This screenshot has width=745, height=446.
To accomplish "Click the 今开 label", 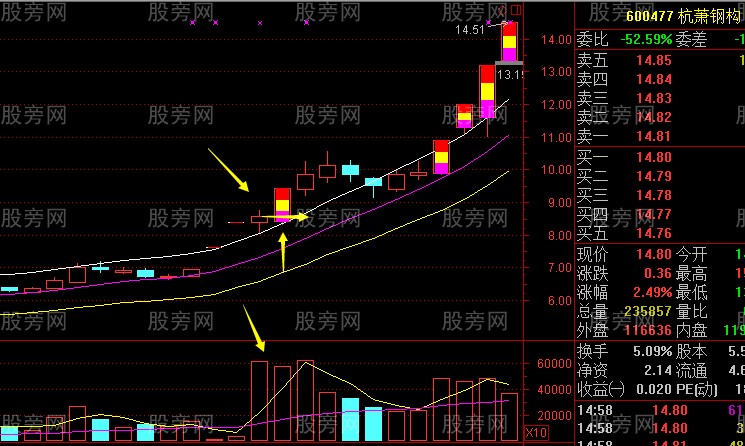I will pyautogui.click(x=691, y=254).
